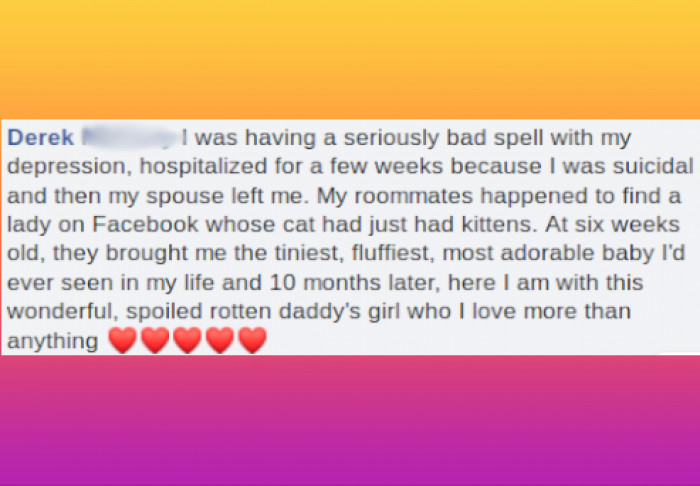The height and width of the screenshot is (486, 700).
Task: Click the fourth red heart emoji
Action: [x=220, y=340]
